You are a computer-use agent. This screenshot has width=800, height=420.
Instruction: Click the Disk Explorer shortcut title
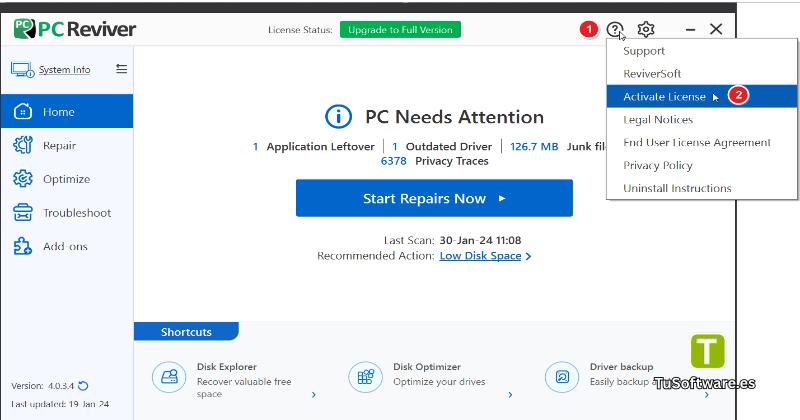[x=227, y=366]
